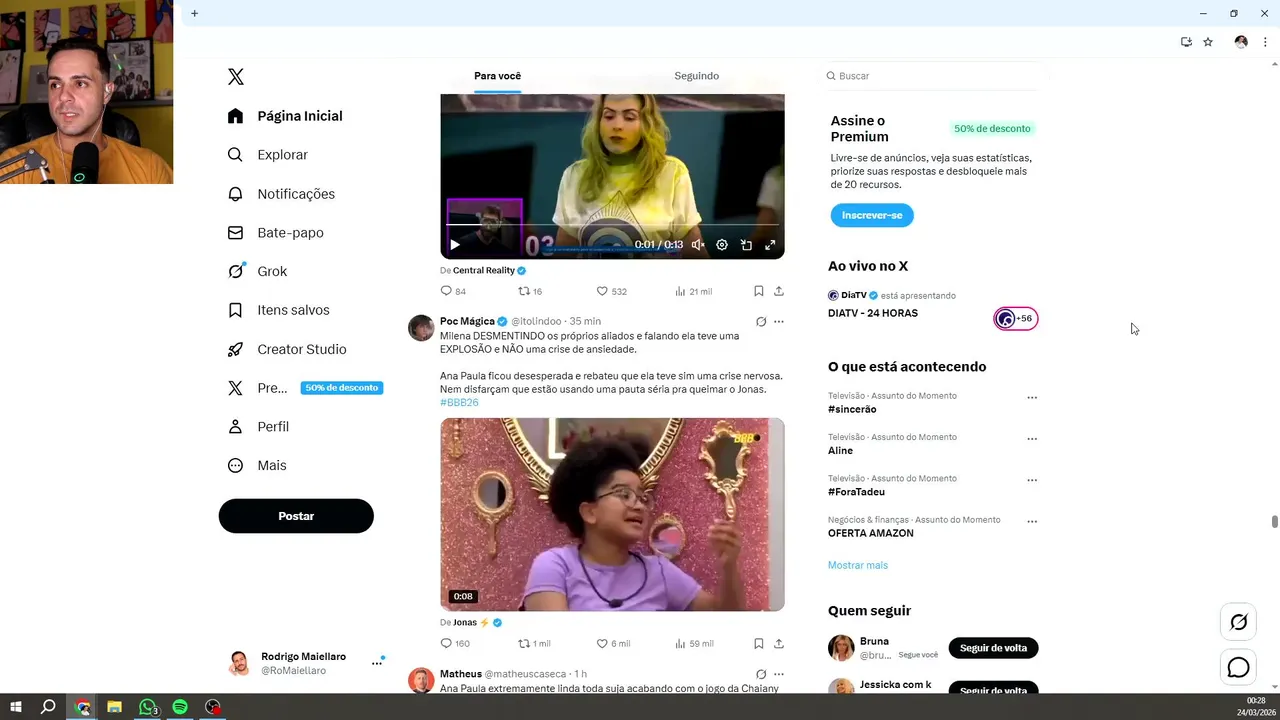Click the Postar button
The image size is (1280, 720).
296,516
